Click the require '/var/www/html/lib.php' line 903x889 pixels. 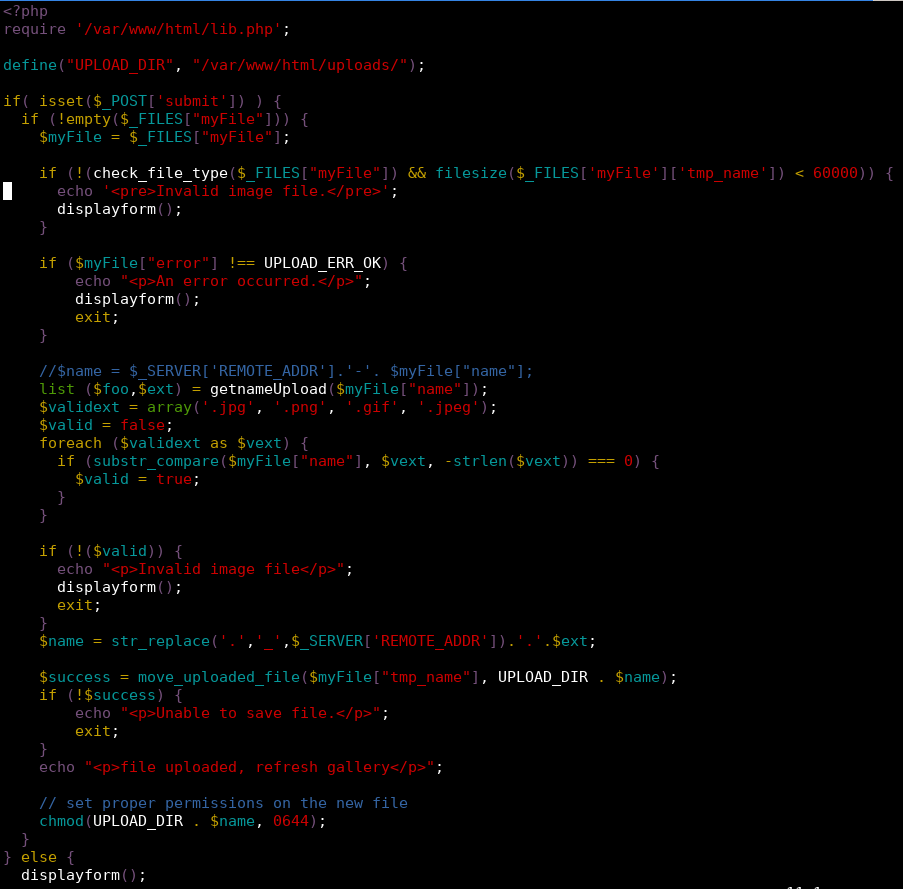pos(145,29)
